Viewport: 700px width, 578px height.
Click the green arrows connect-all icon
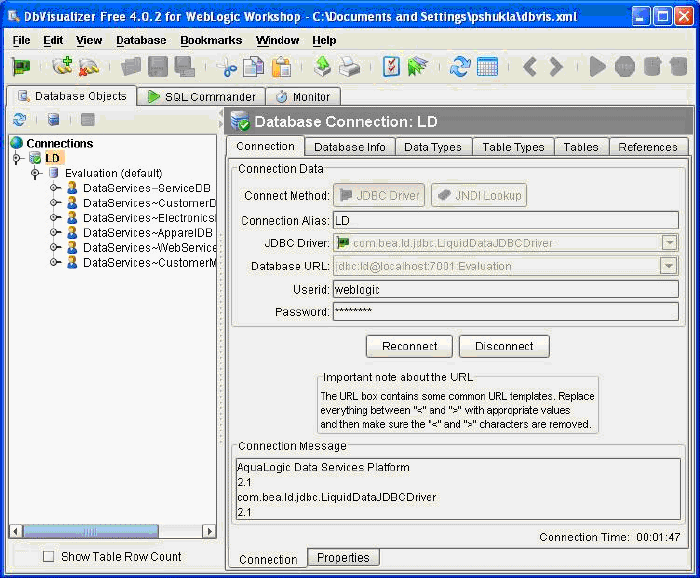(x=417, y=67)
